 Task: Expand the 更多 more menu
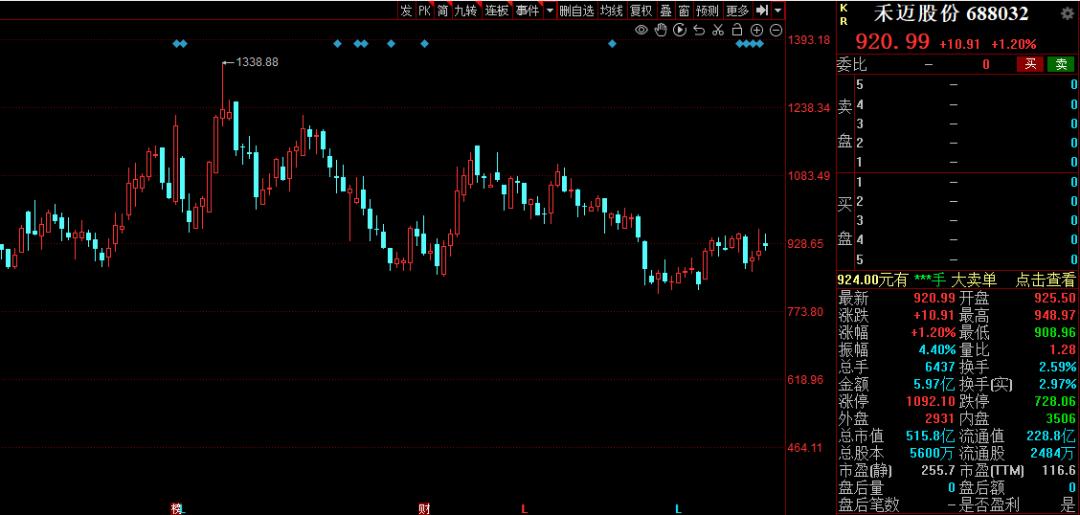click(x=738, y=10)
